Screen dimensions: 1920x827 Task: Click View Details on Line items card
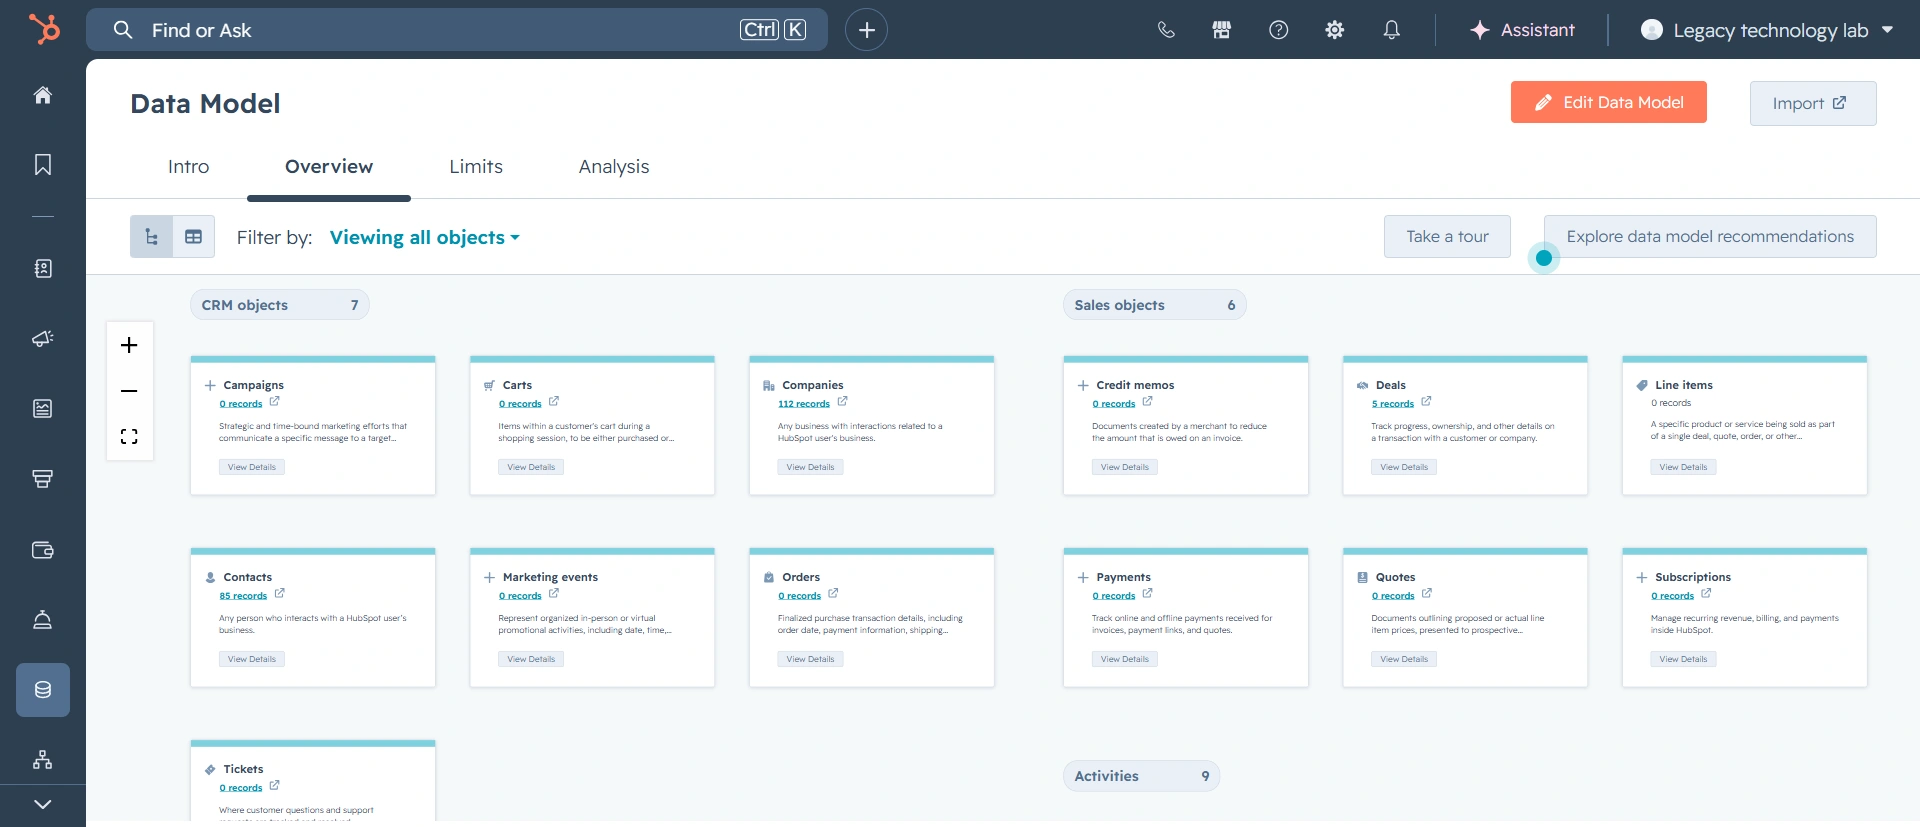click(1683, 467)
